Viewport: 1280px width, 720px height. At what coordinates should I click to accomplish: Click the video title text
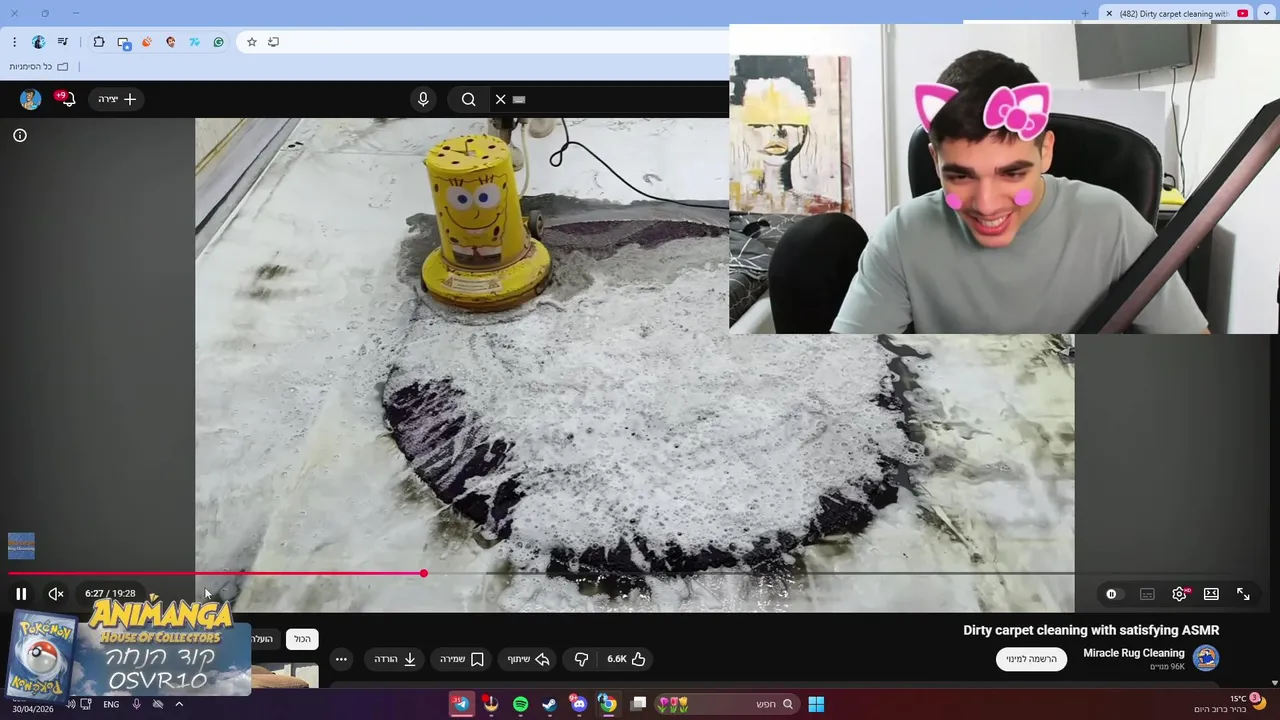(1091, 630)
